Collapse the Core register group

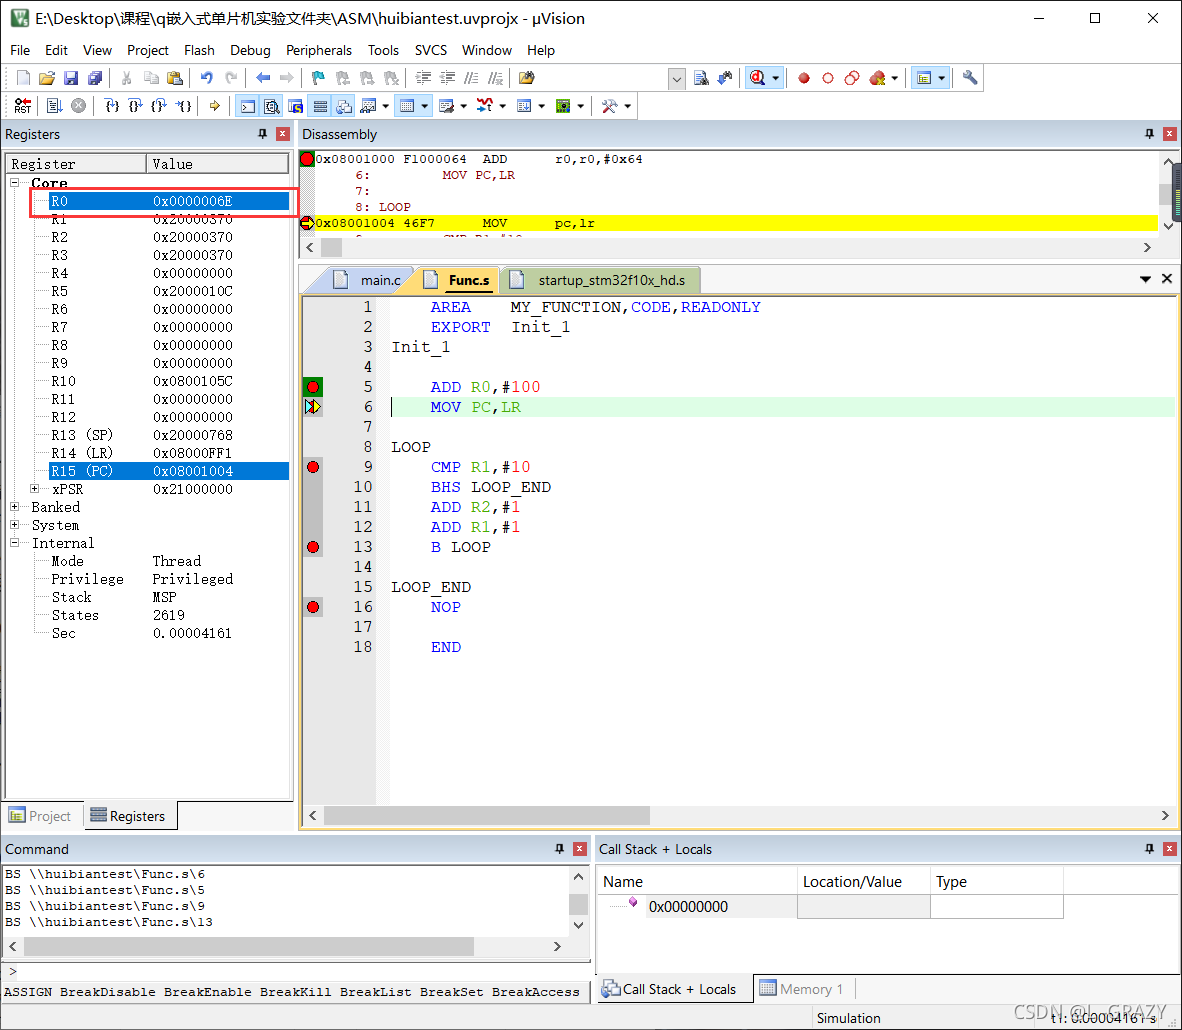(14, 182)
